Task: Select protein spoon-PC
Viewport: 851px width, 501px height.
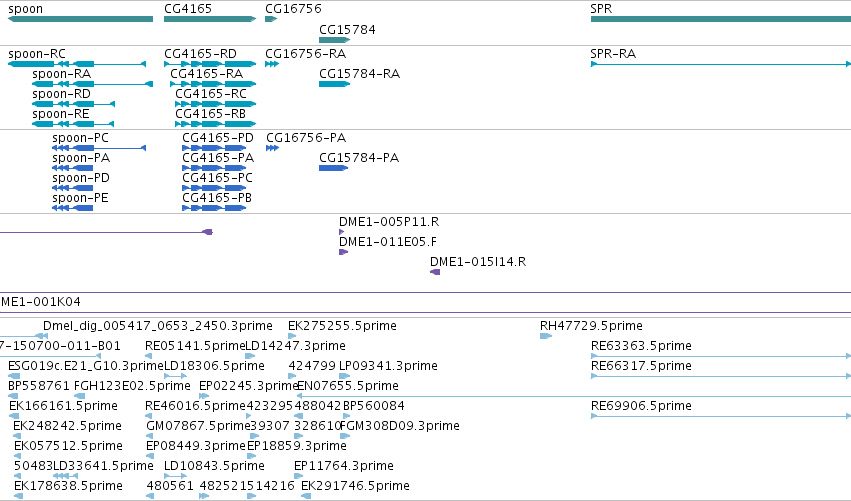Action: (x=99, y=148)
